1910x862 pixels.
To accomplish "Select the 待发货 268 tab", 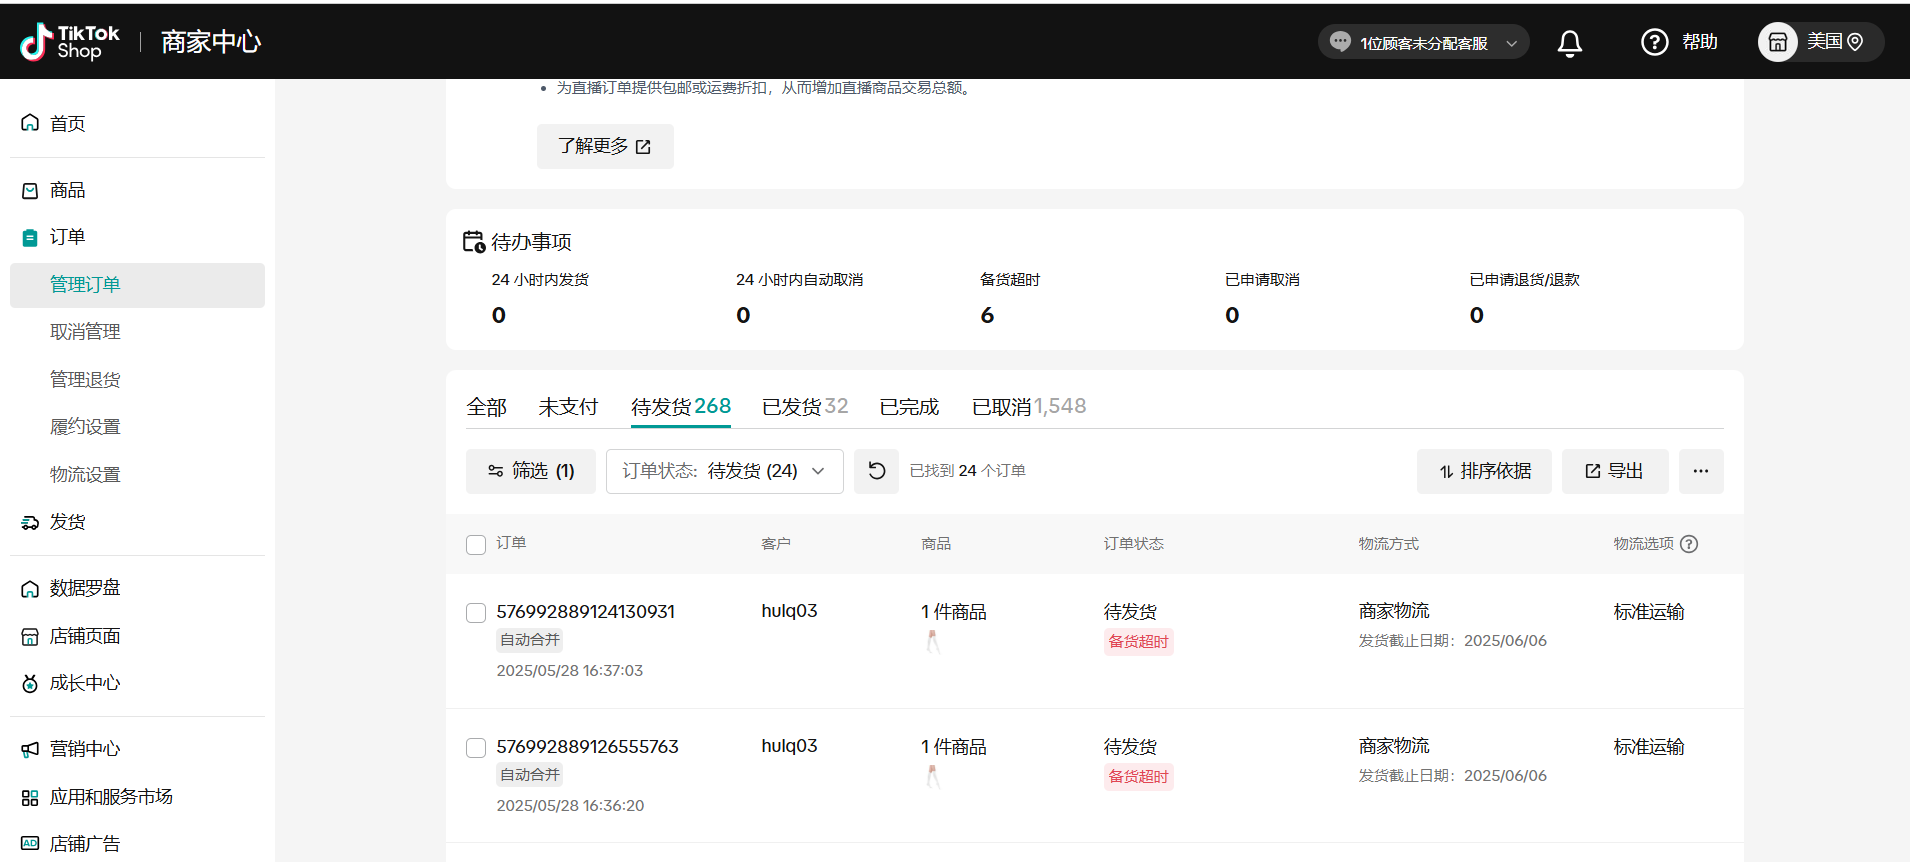I will pyautogui.click(x=681, y=407).
